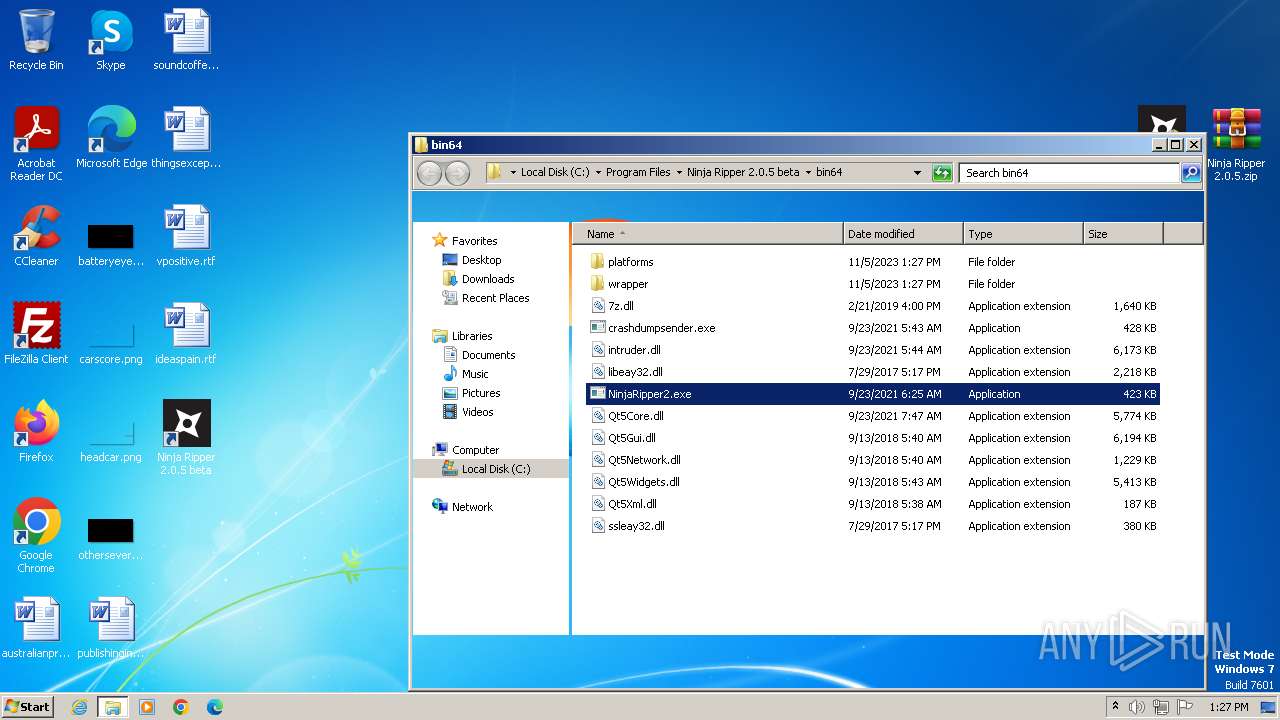Click Windows Explorer taskbar button
Image resolution: width=1280 pixels, height=720 pixels.
click(113, 707)
